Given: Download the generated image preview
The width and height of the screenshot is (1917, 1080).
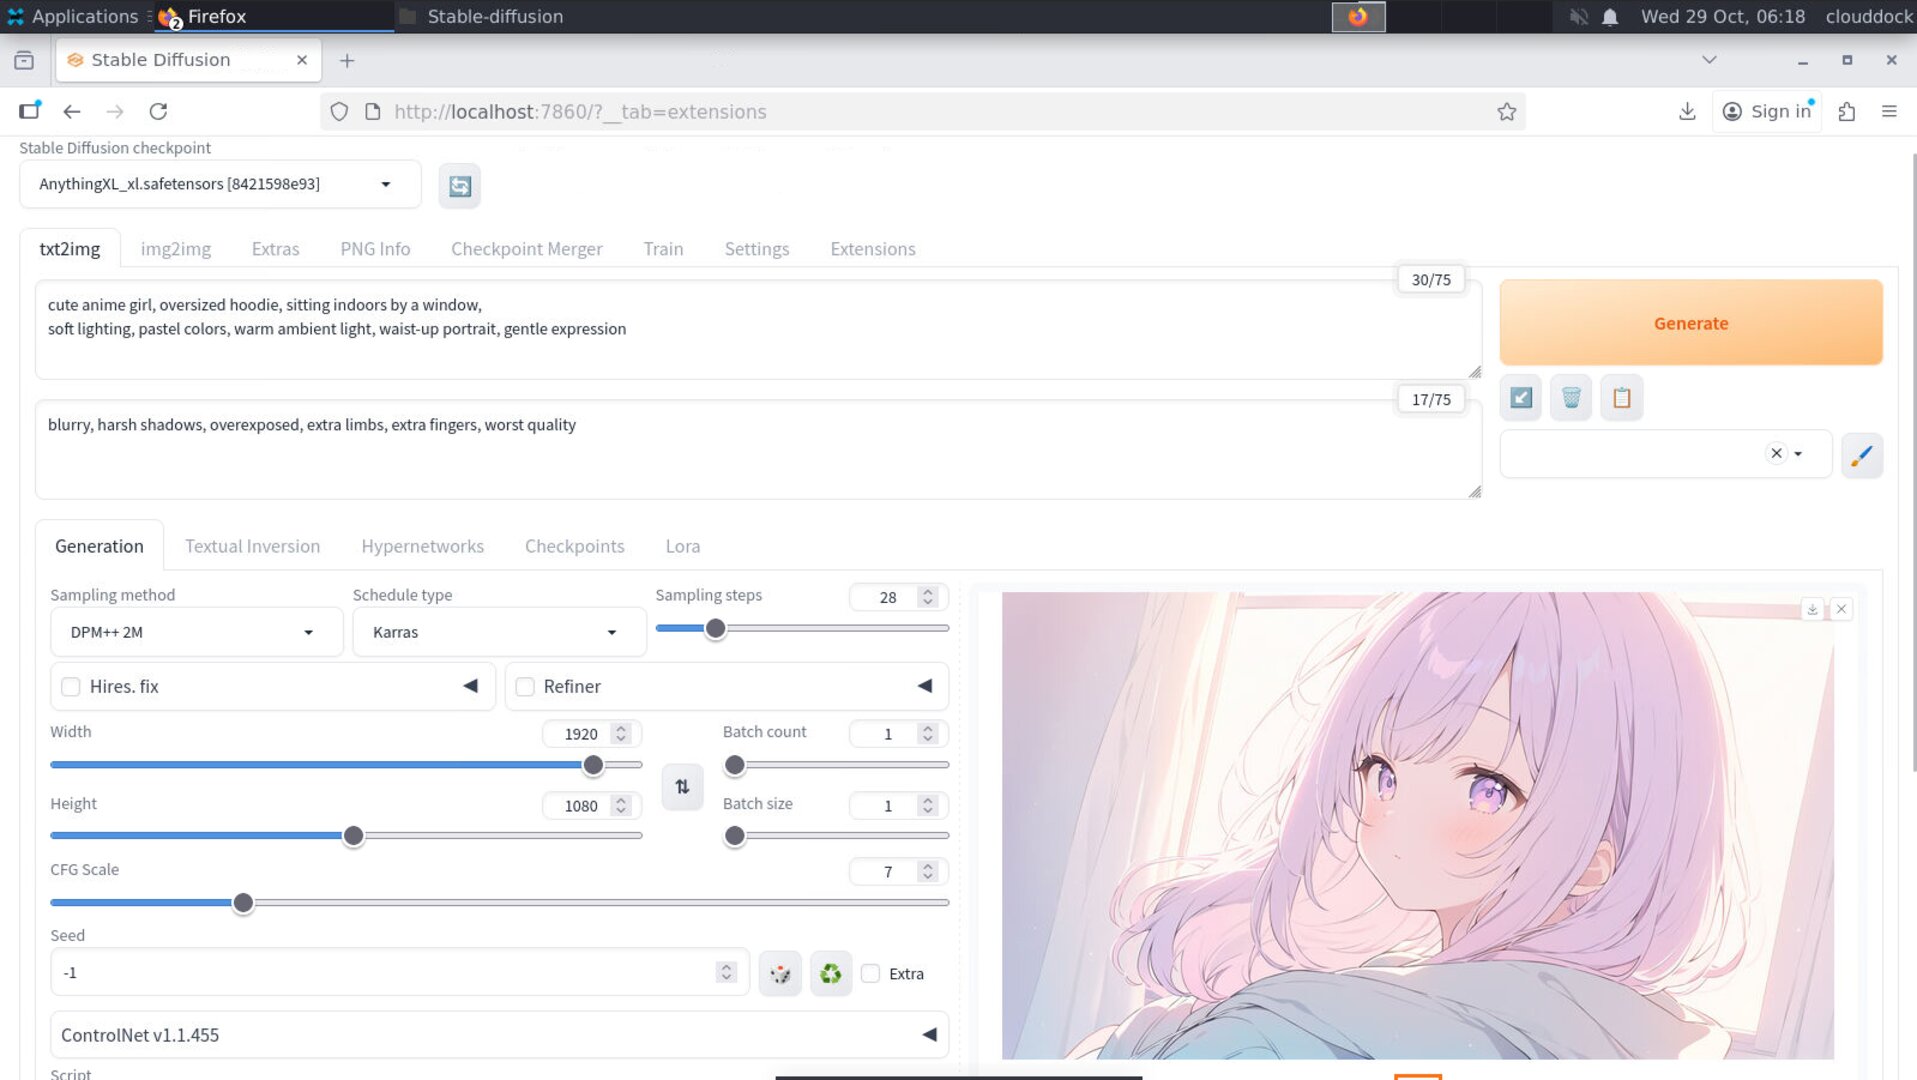Looking at the screenshot, I should pos(1812,609).
